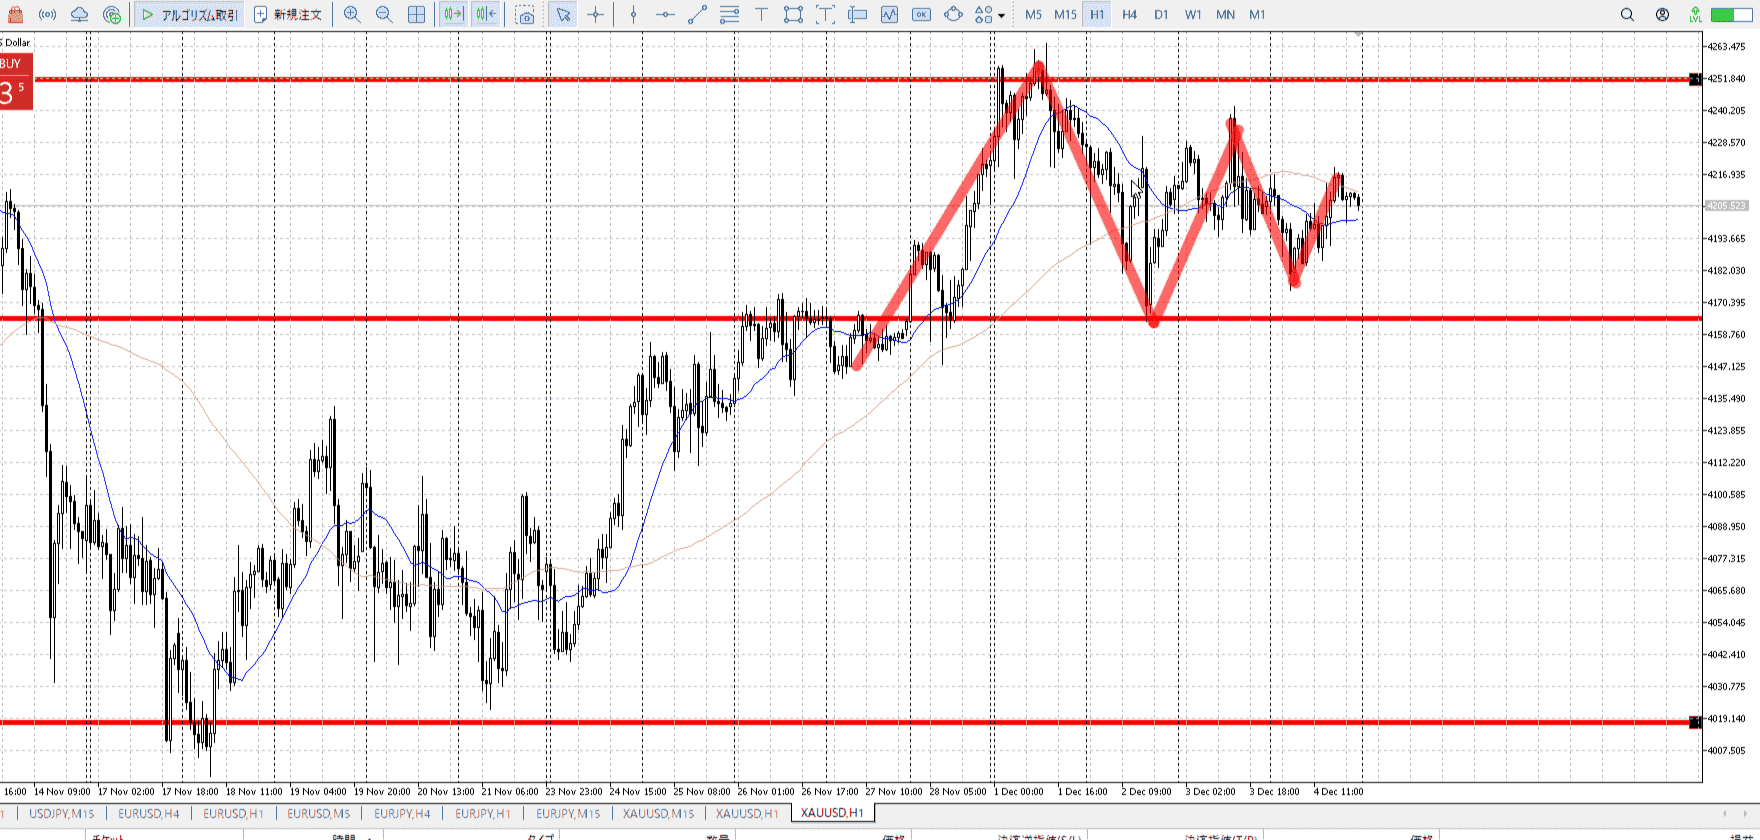Select the crosshair cursor tool
The image size is (1760, 840).
click(x=596, y=15)
